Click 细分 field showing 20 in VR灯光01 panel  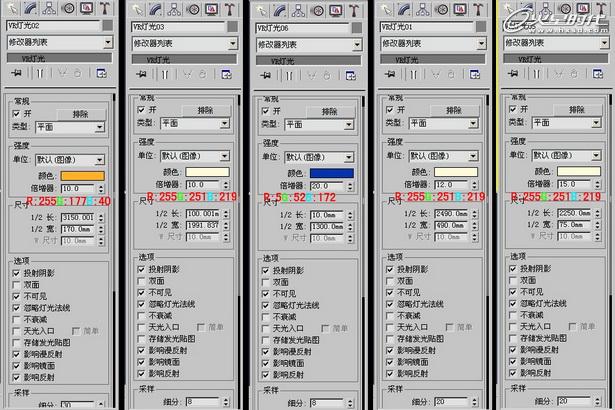click(x=451, y=402)
